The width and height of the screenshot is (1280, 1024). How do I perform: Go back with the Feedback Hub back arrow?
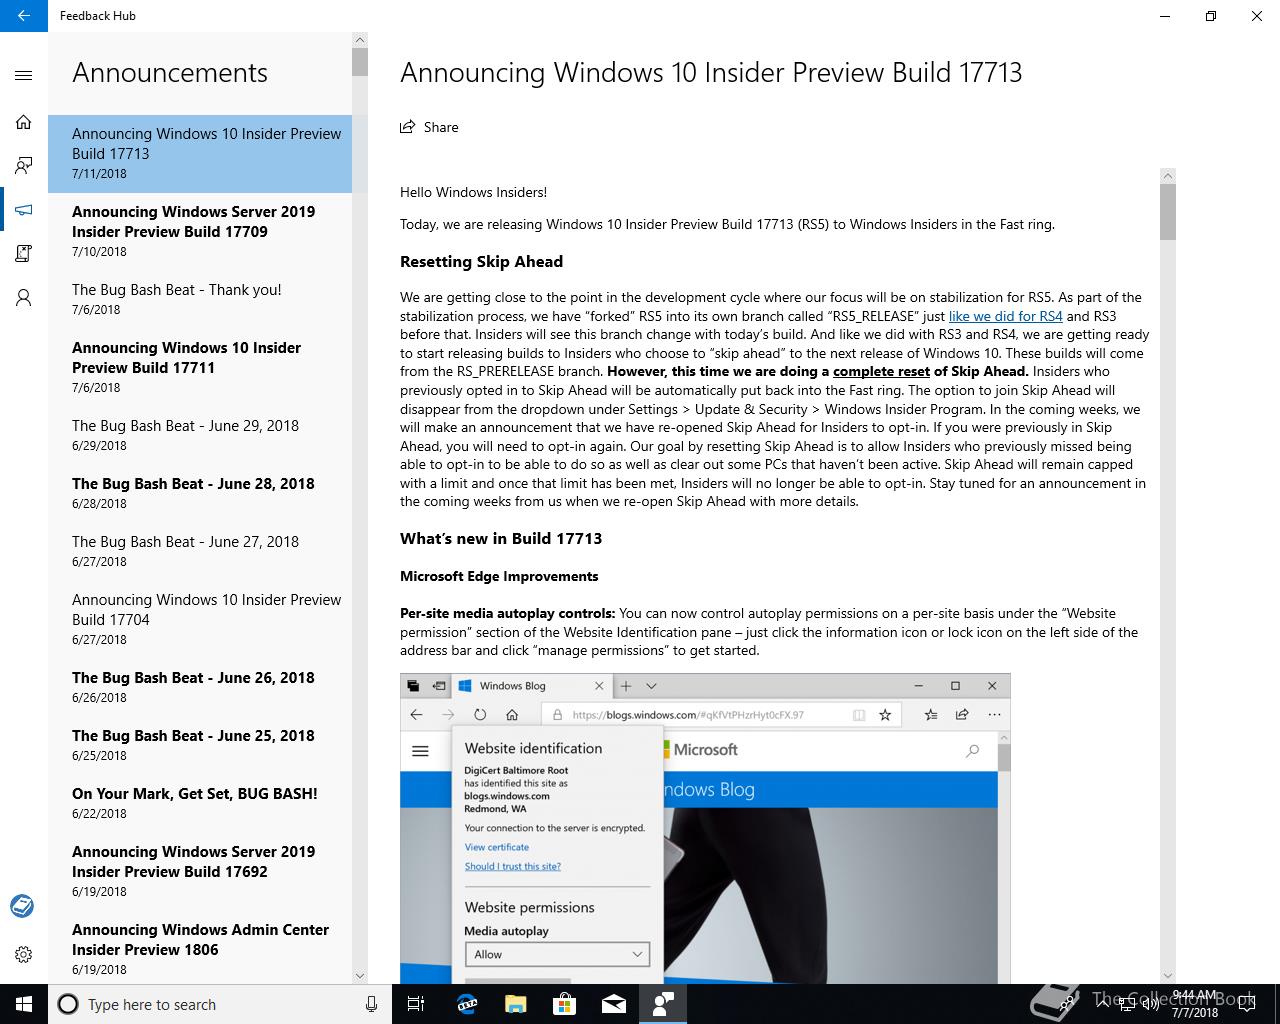tap(24, 16)
